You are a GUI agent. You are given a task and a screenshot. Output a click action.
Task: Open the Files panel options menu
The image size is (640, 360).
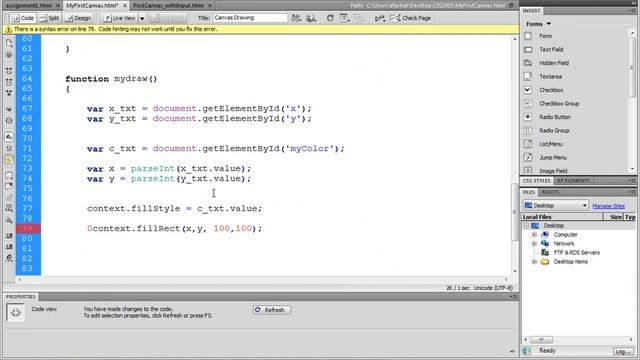632,192
